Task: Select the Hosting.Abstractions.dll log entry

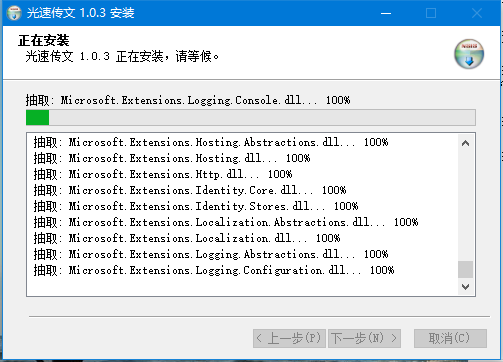Action: 211,142
